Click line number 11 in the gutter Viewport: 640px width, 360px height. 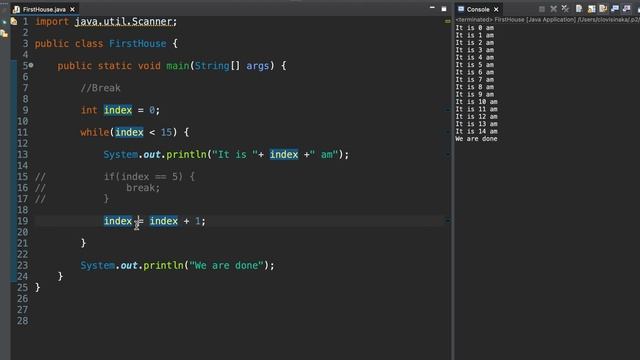(x=22, y=132)
